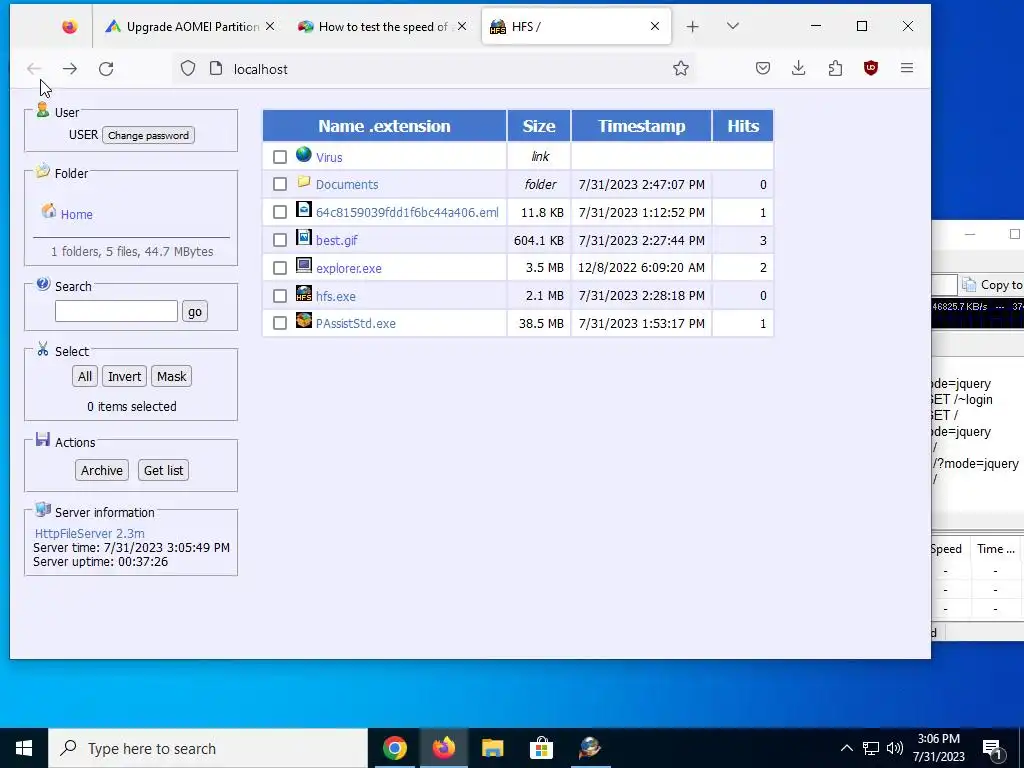Open the Home folder link
Viewport: 1024px width, 768px height.
76,214
